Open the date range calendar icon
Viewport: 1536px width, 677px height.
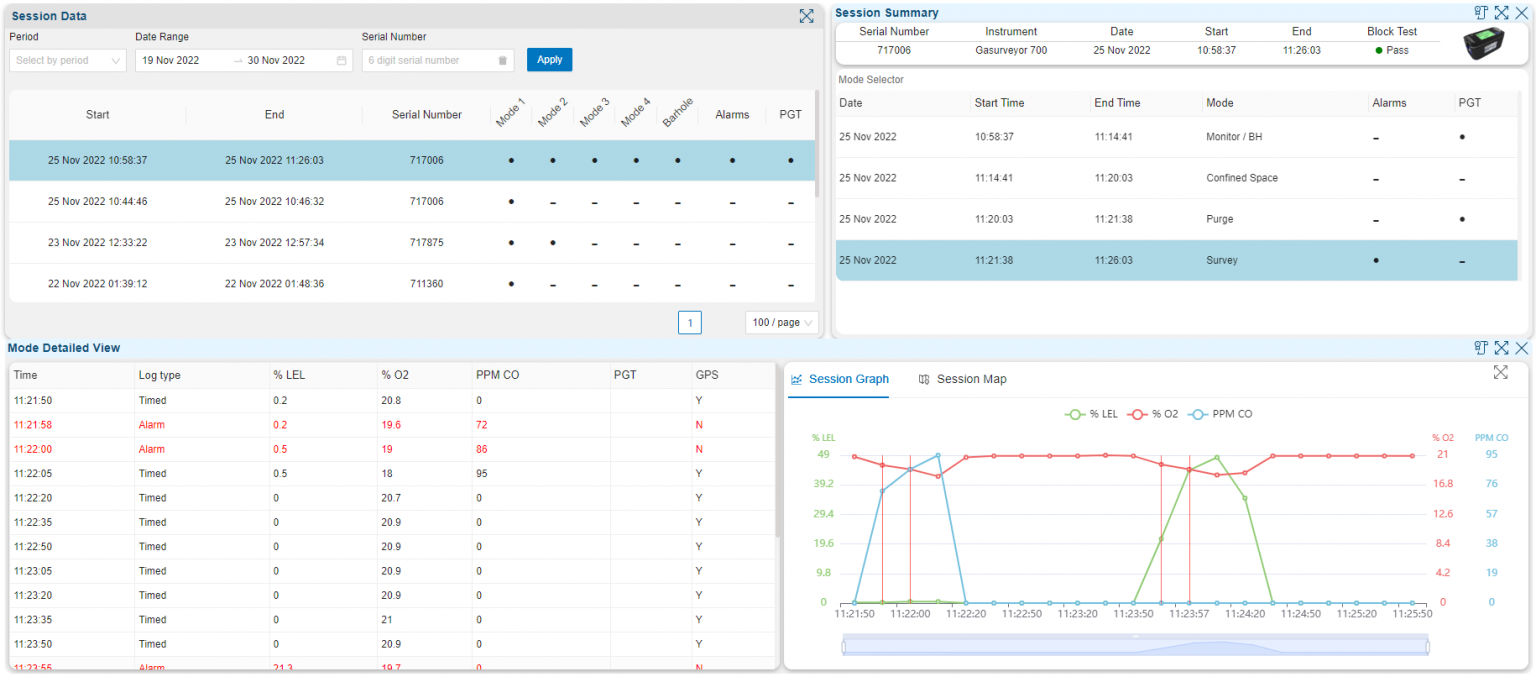[343, 60]
